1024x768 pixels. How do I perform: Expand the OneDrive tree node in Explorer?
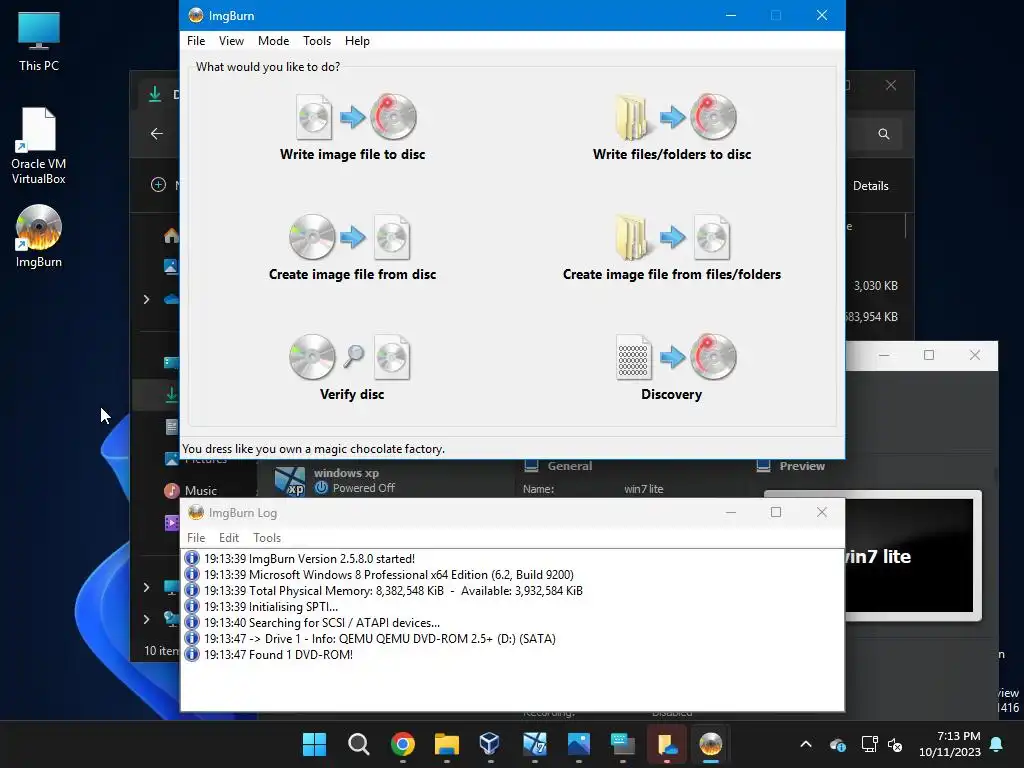pos(146,299)
